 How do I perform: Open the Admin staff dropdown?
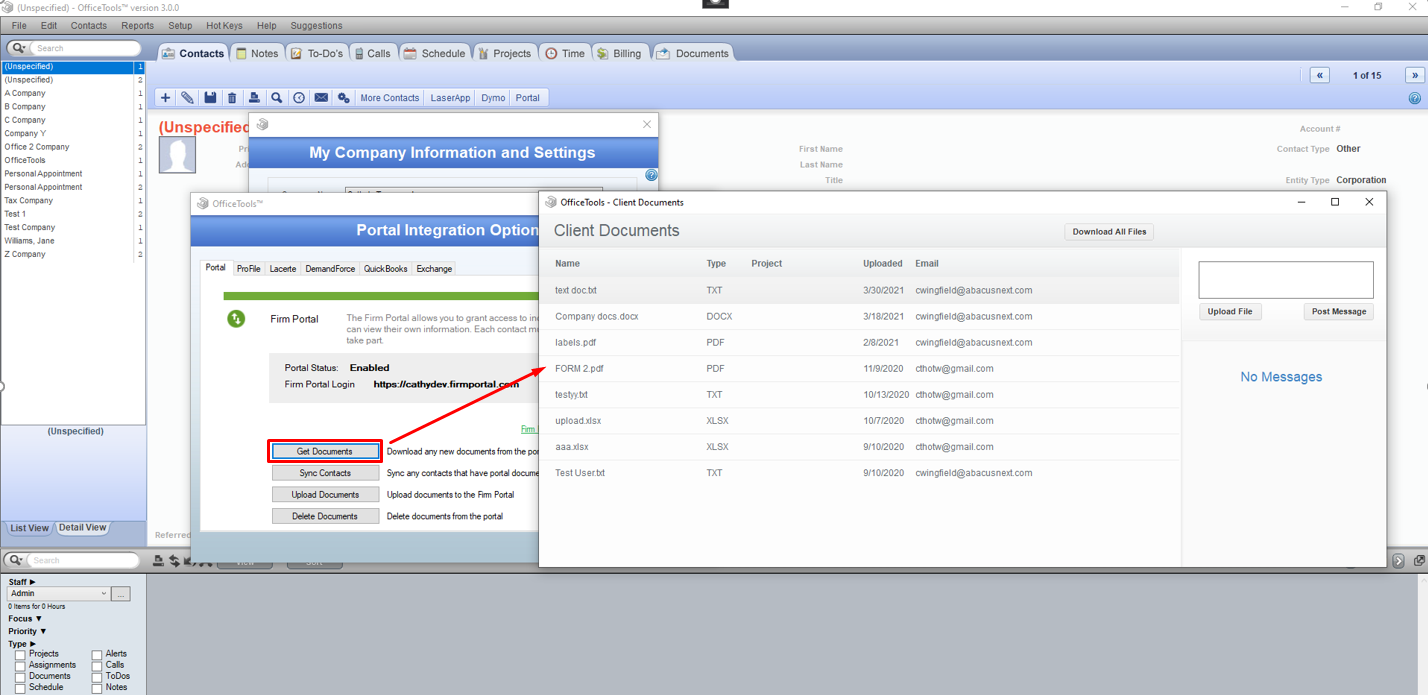click(x=58, y=594)
